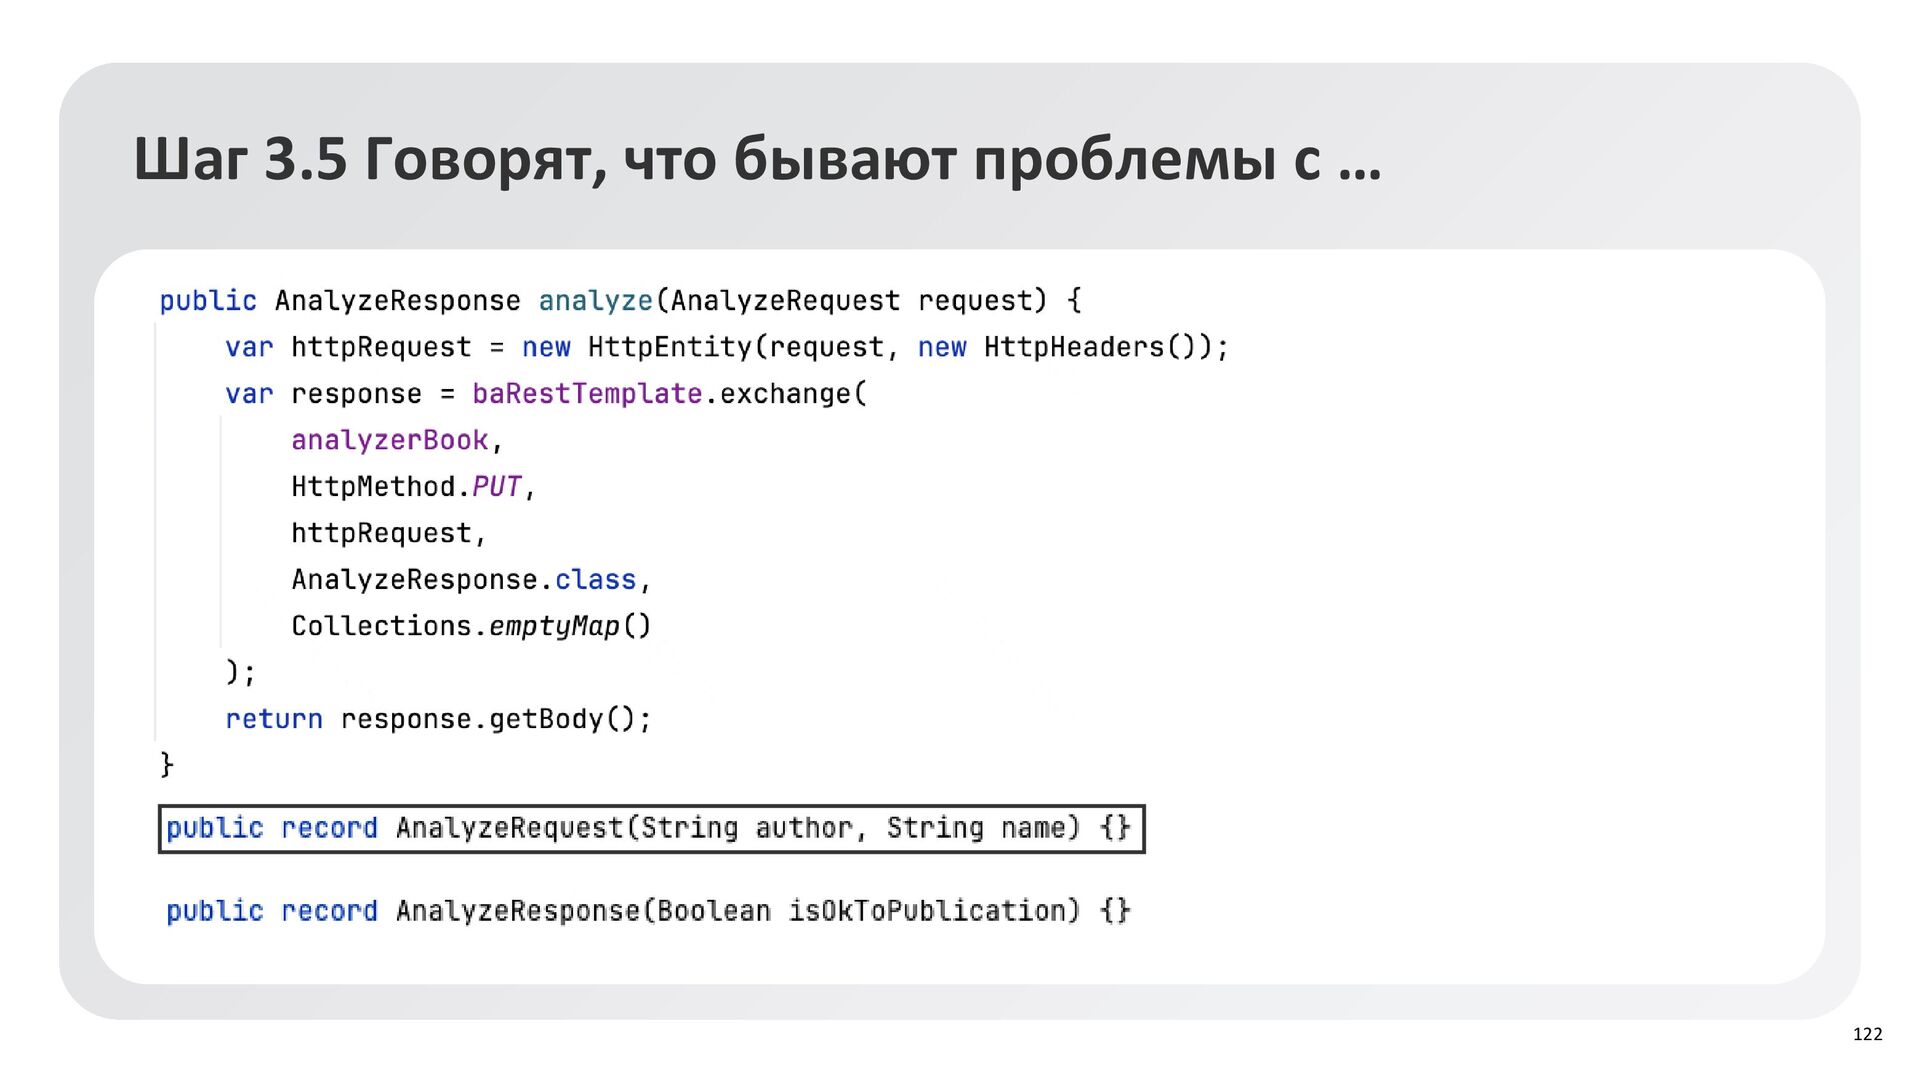Click 'Collections.emptyMap()' call
Image resolution: width=1920 pixels, height=1082 pixels.
coord(471,626)
